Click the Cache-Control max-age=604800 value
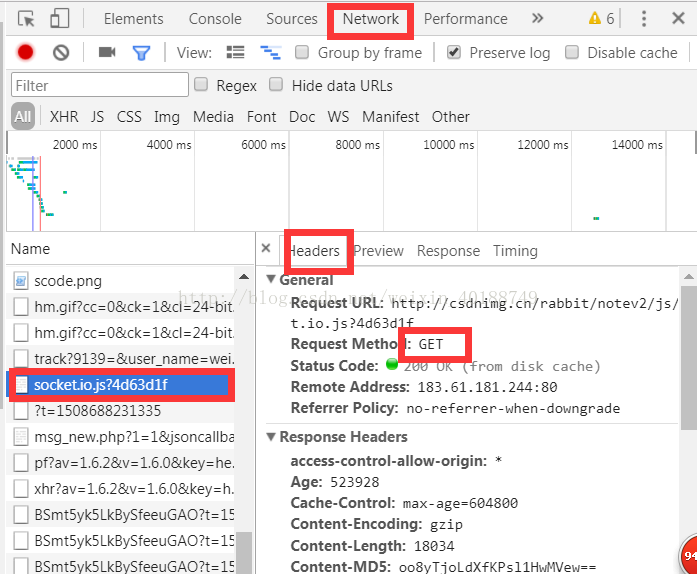 point(460,503)
